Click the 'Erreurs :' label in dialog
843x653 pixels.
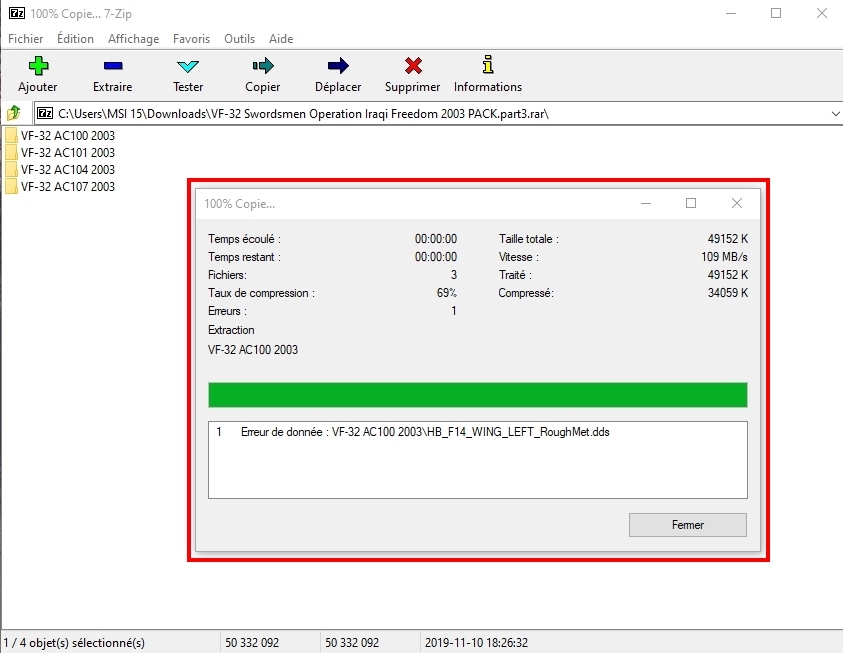pyautogui.click(x=227, y=311)
